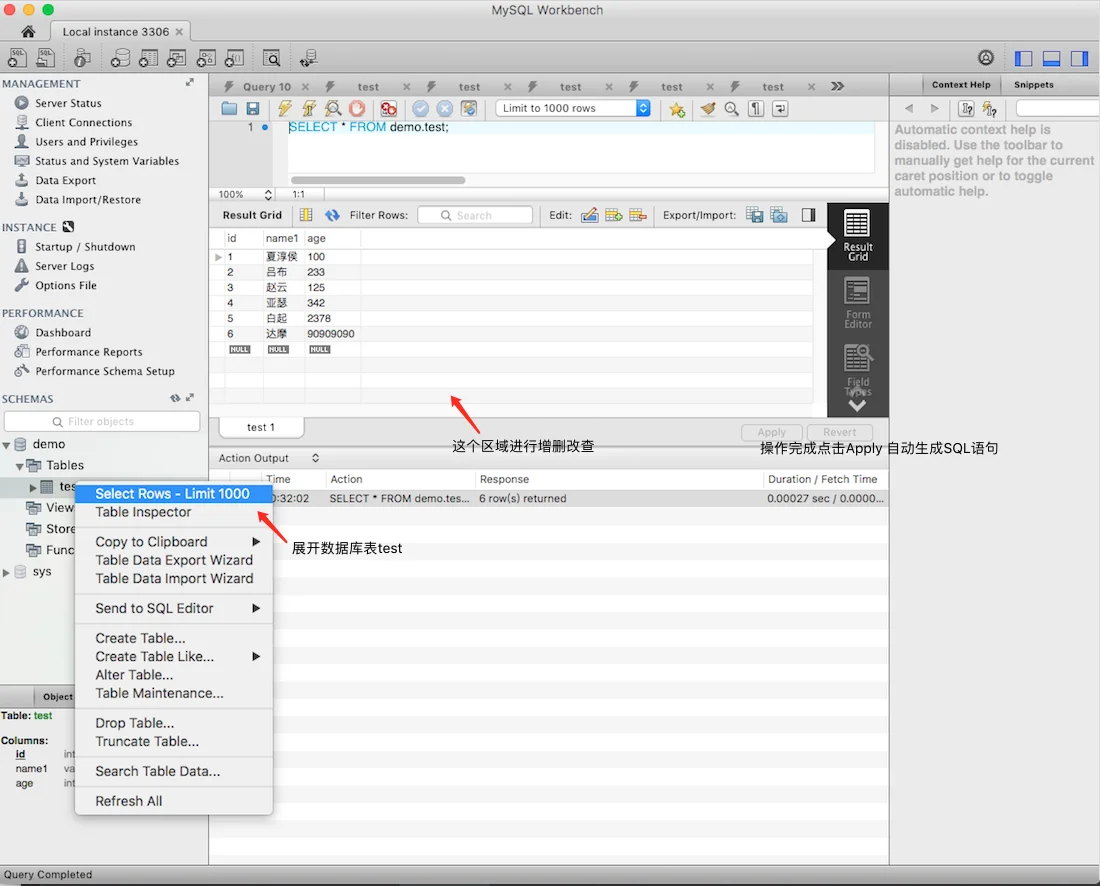This screenshot has width=1100, height=886.
Task: Create a new SQL tab from main toolbar
Action: click(x=17, y=58)
